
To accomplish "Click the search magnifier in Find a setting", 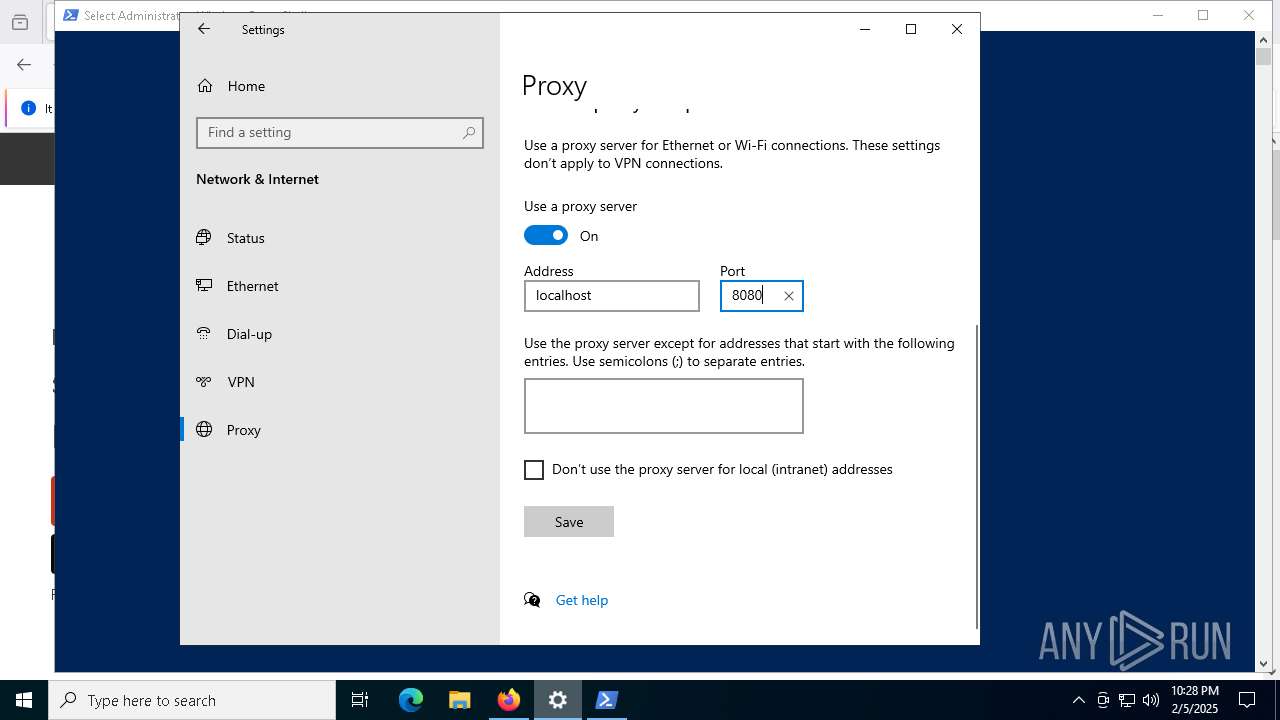I will tap(468, 133).
